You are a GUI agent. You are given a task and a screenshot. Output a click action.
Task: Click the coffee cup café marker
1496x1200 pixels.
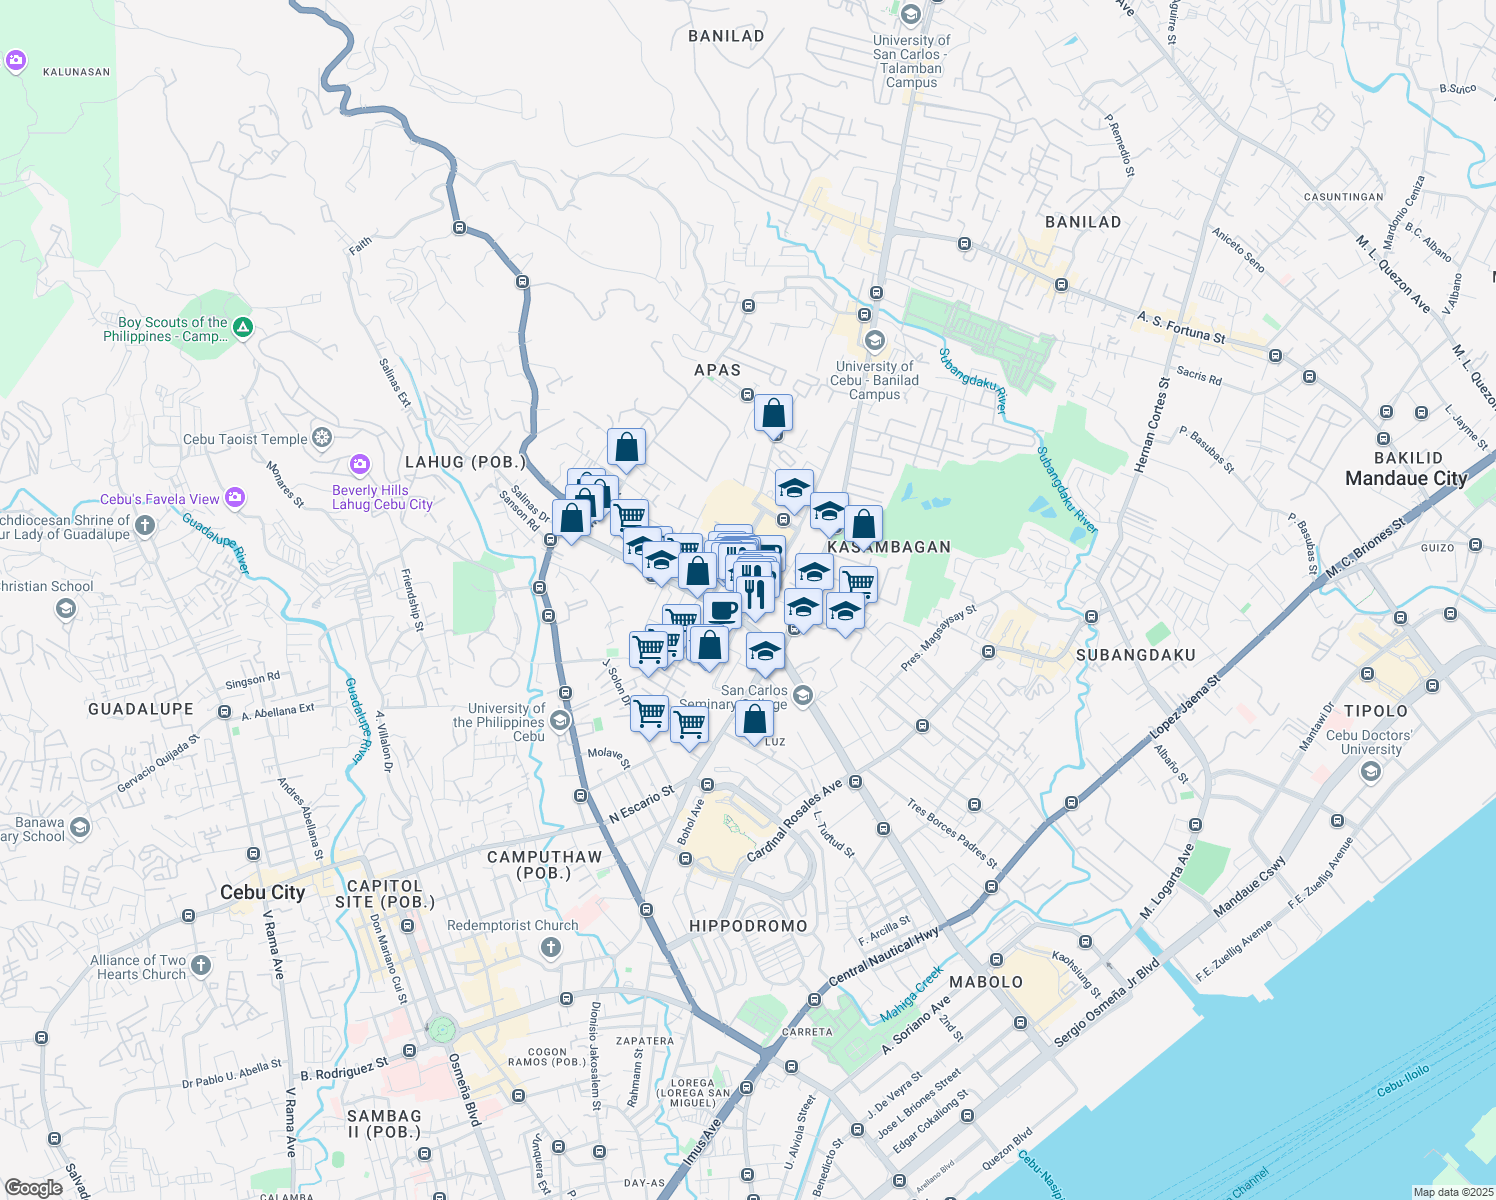point(722,609)
